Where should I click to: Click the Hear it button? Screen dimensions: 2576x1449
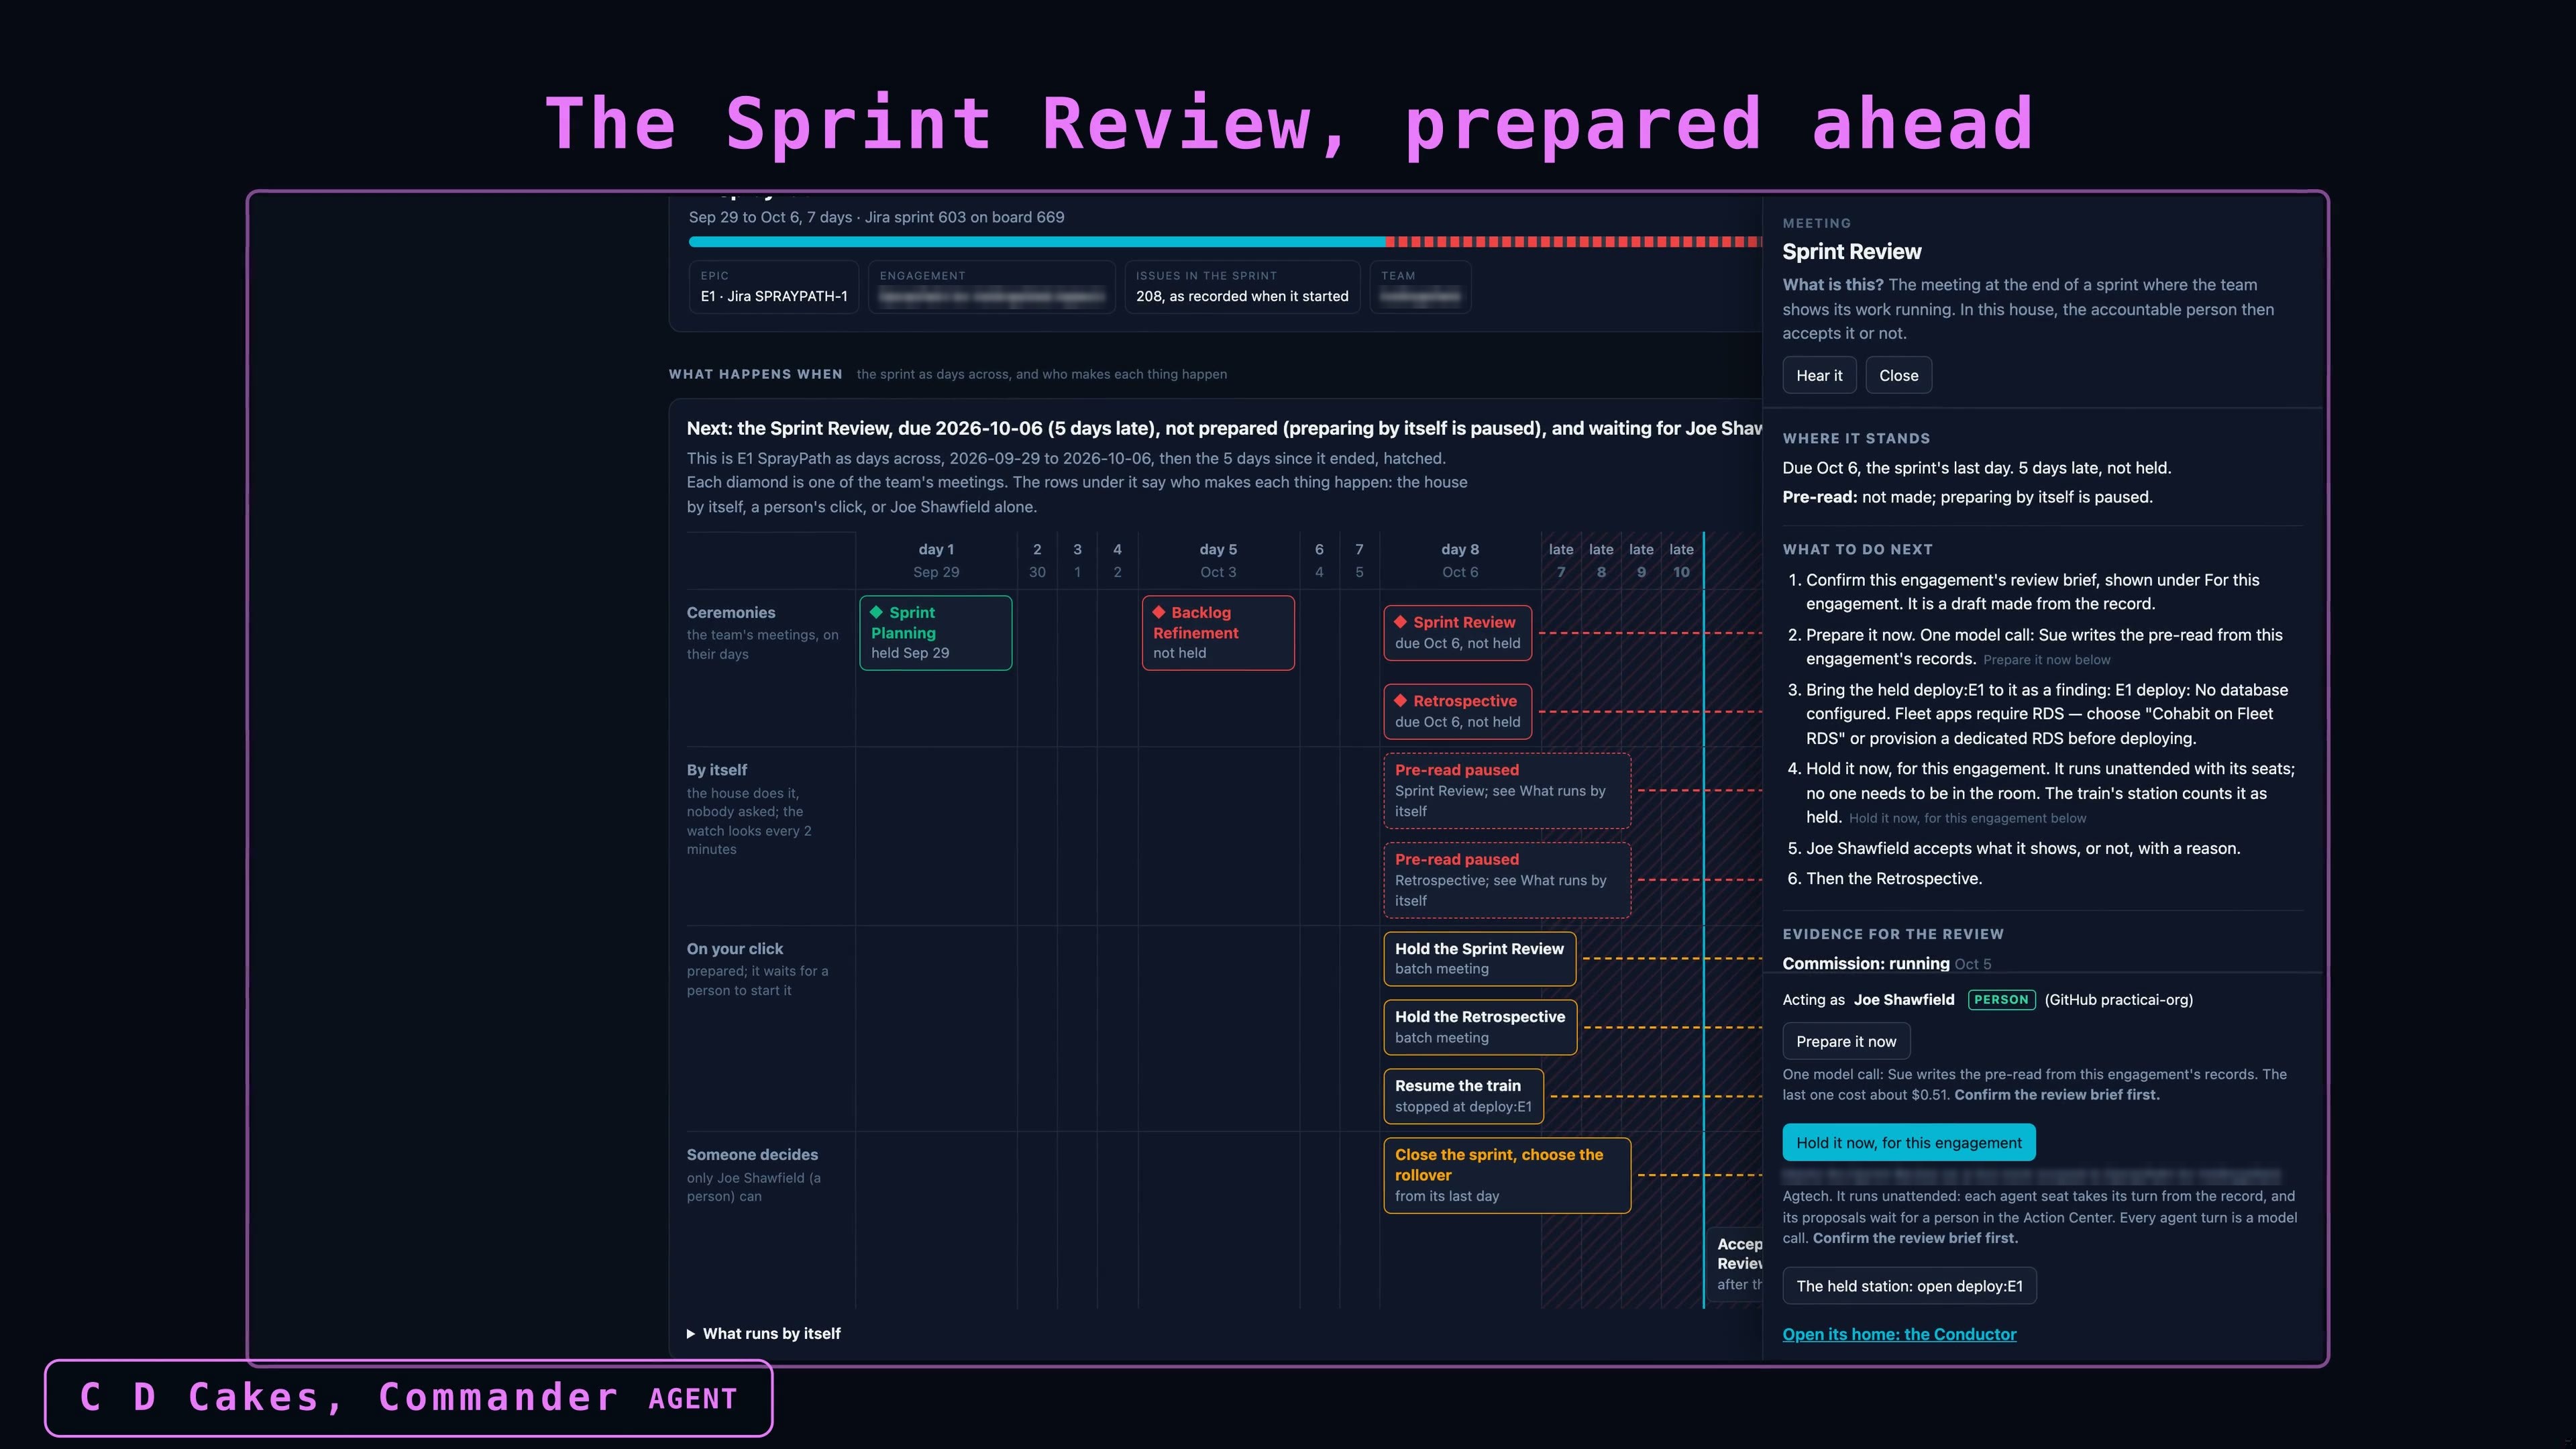click(x=1818, y=375)
